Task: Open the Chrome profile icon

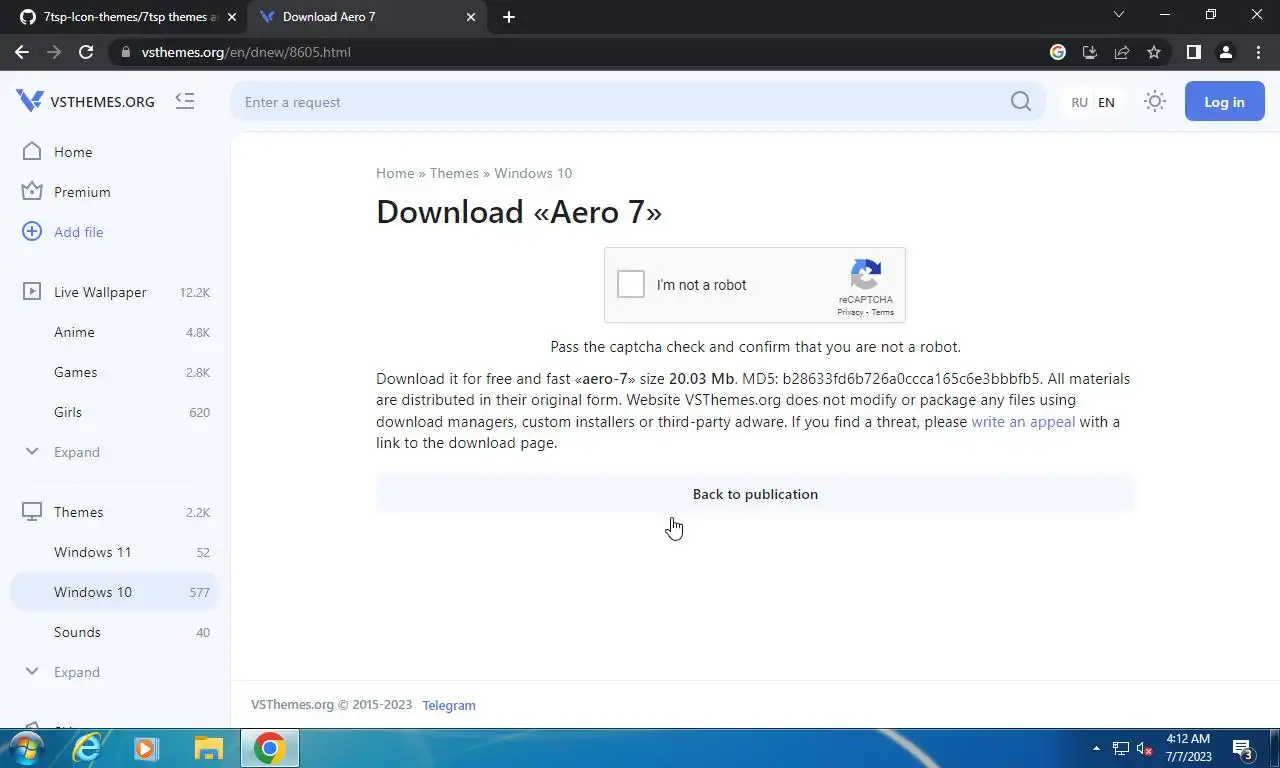Action: tap(1226, 52)
